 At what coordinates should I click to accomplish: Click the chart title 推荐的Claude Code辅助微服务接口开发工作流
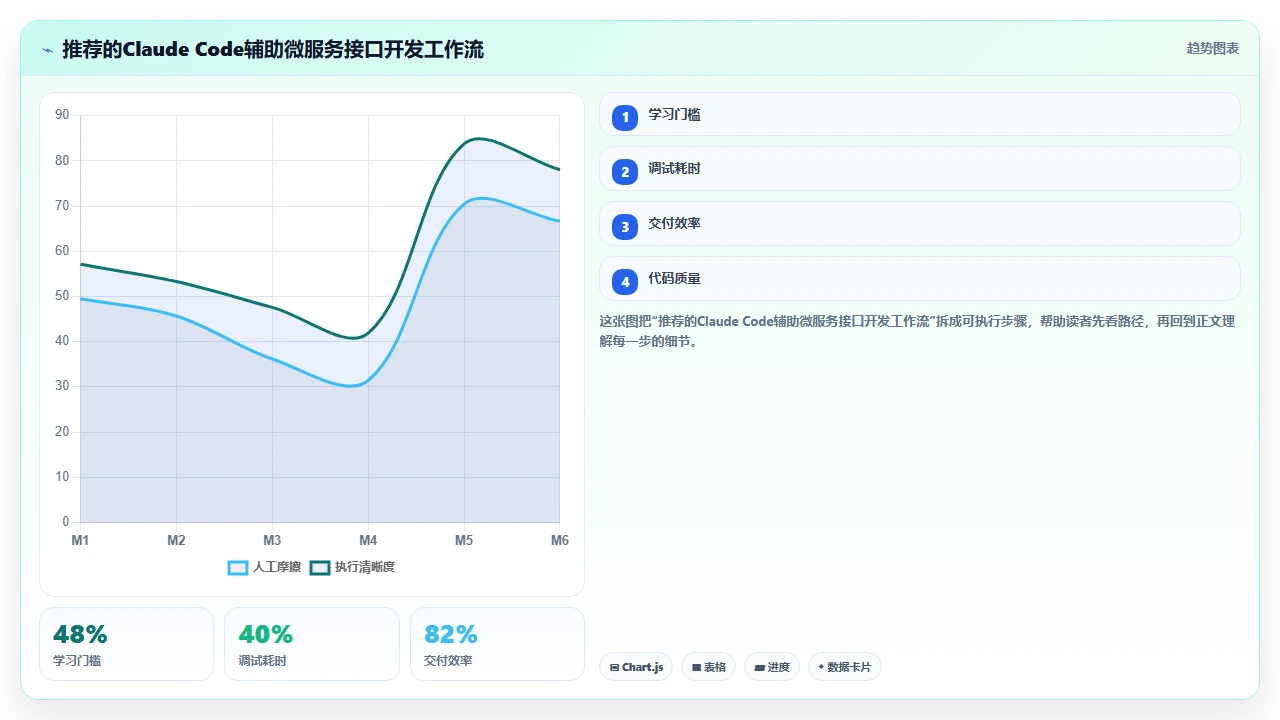coord(273,49)
